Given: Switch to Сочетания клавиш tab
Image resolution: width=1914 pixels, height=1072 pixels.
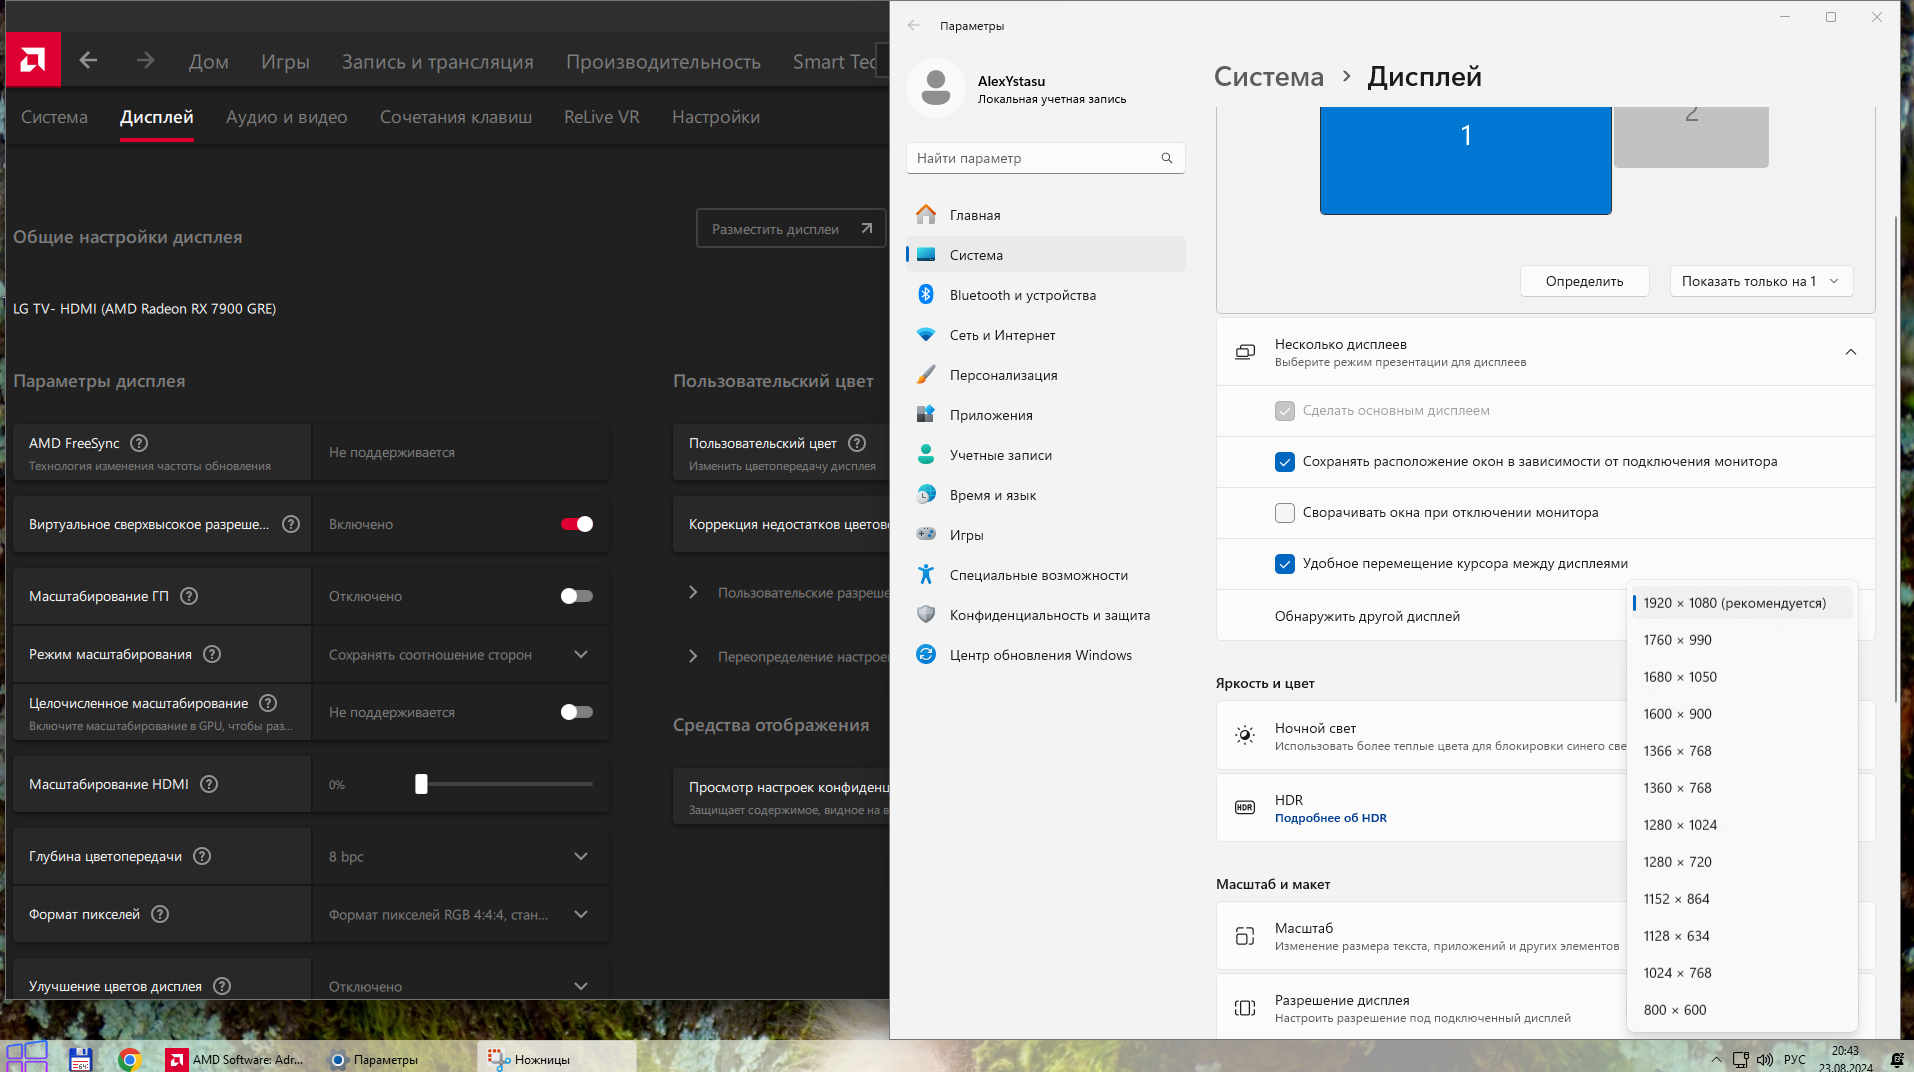Looking at the screenshot, I should 456,117.
